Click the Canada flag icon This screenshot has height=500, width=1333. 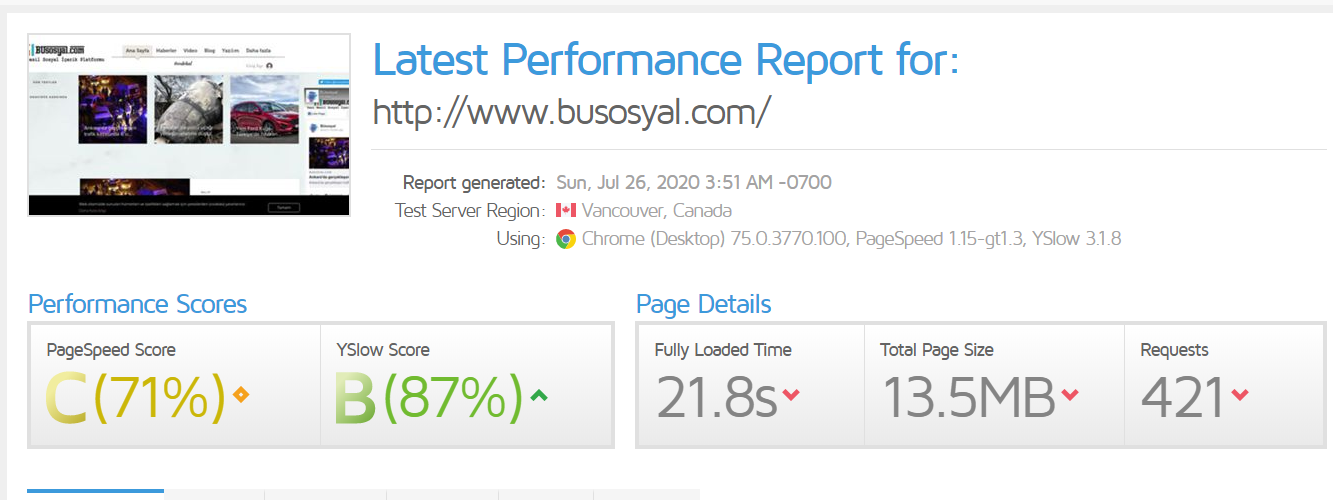tap(566, 211)
